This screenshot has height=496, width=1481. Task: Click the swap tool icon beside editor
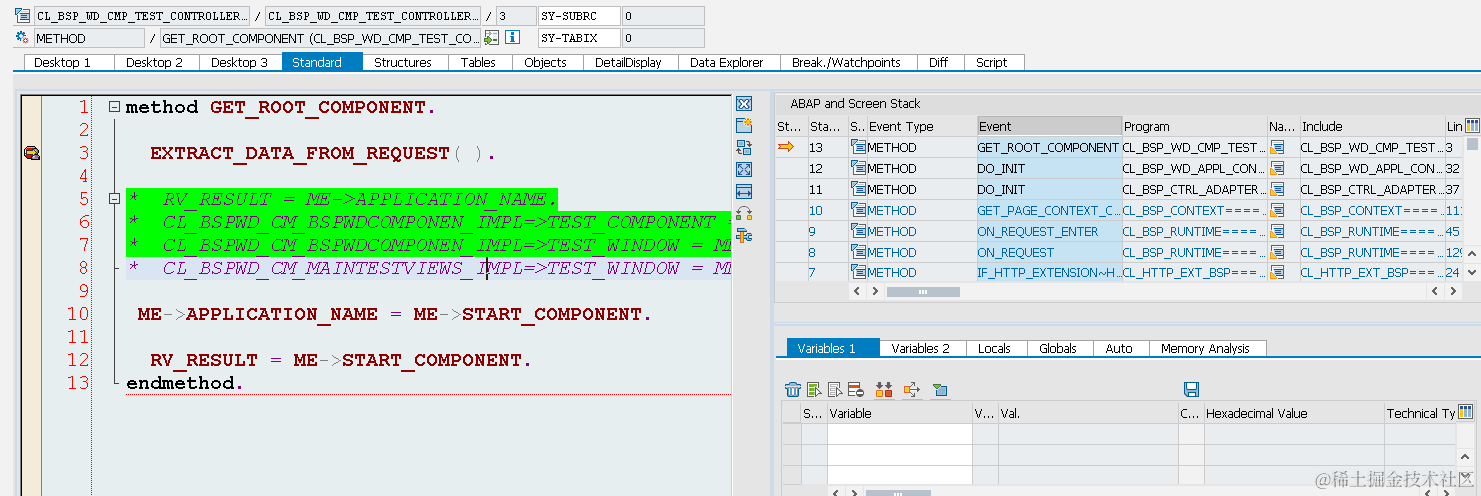(743, 147)
